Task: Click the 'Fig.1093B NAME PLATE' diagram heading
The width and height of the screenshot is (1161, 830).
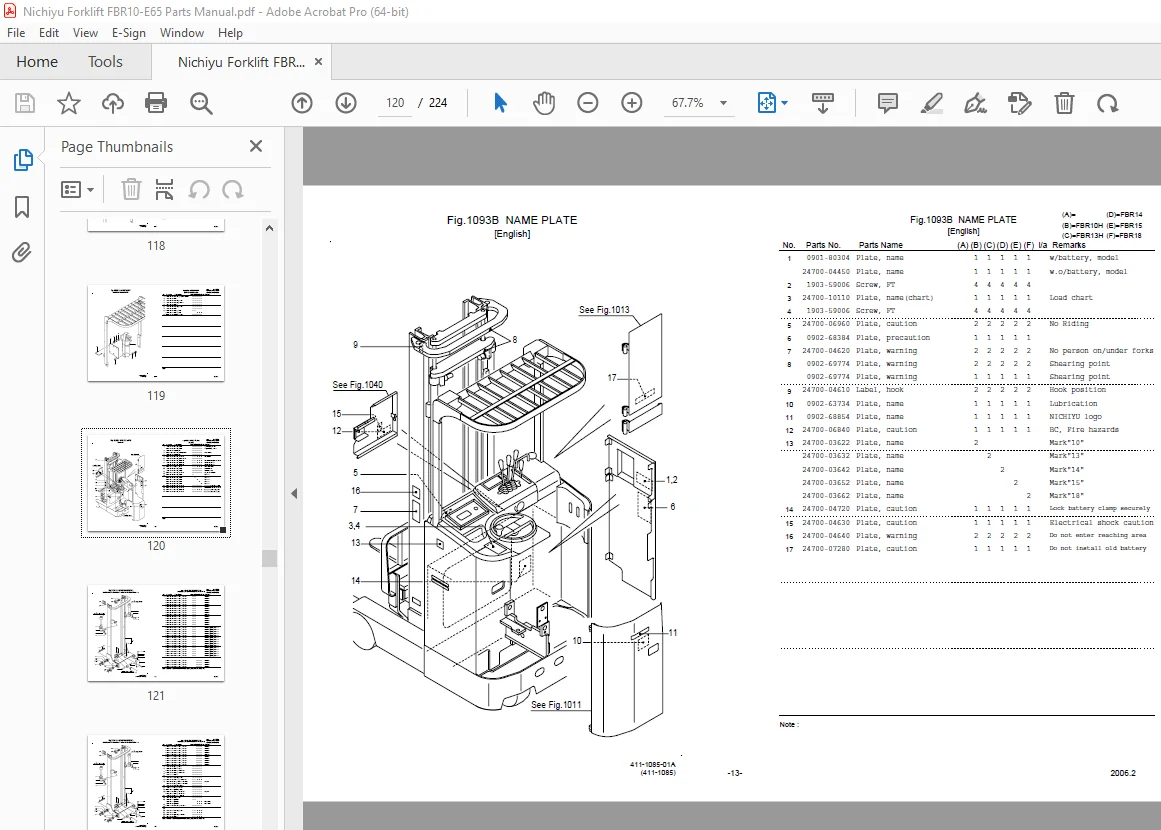Action: [x=512, y=220]
